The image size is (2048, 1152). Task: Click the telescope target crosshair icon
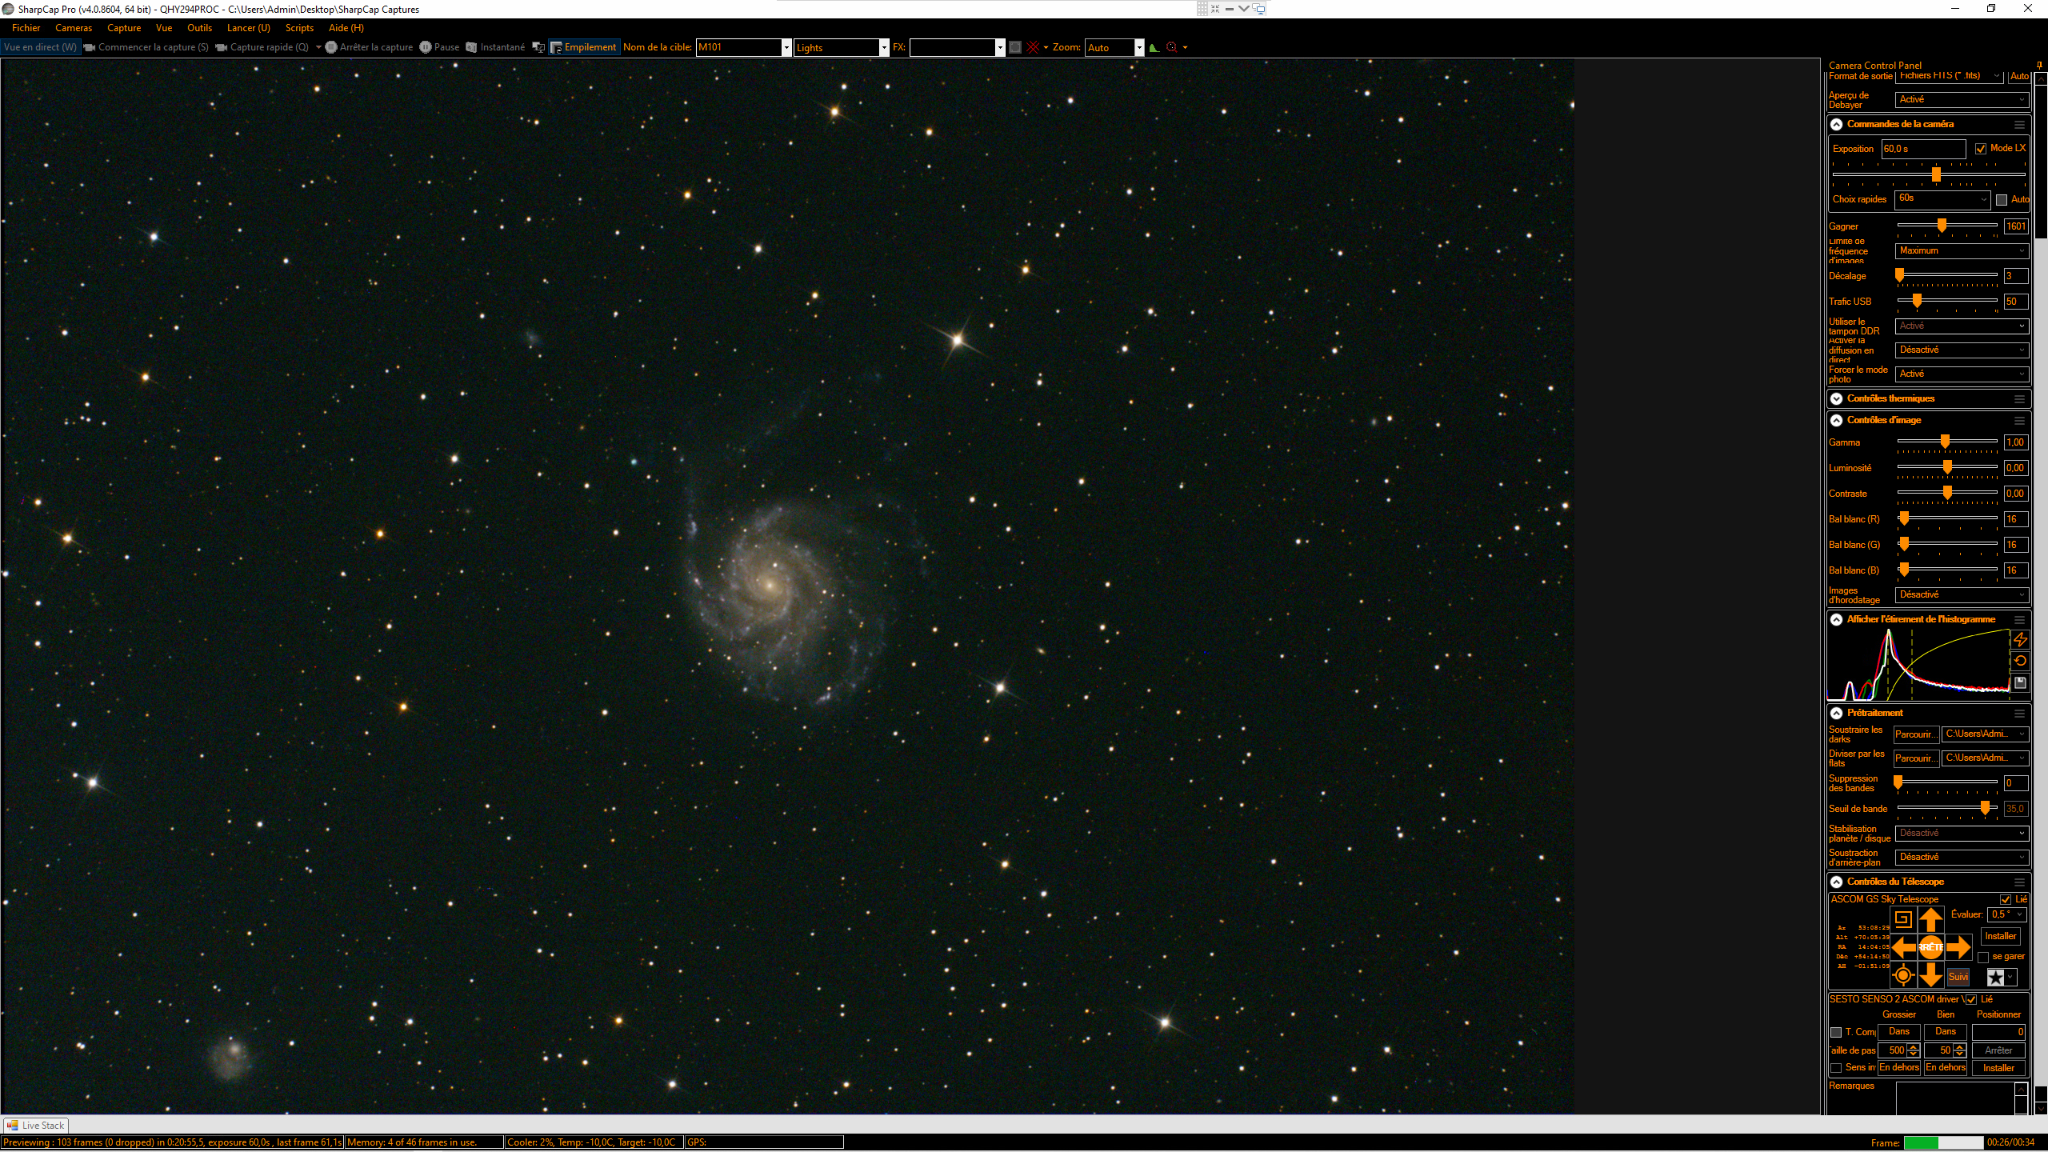(x=1903, y=975)
